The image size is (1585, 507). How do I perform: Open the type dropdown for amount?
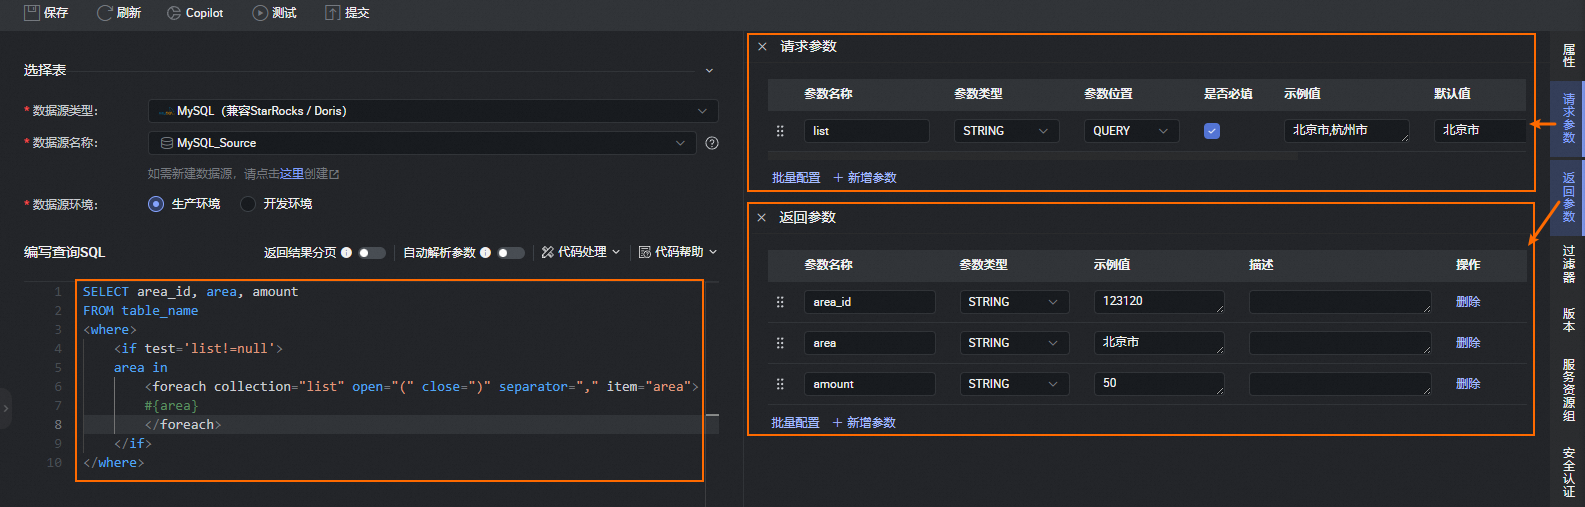[1014, 384]
